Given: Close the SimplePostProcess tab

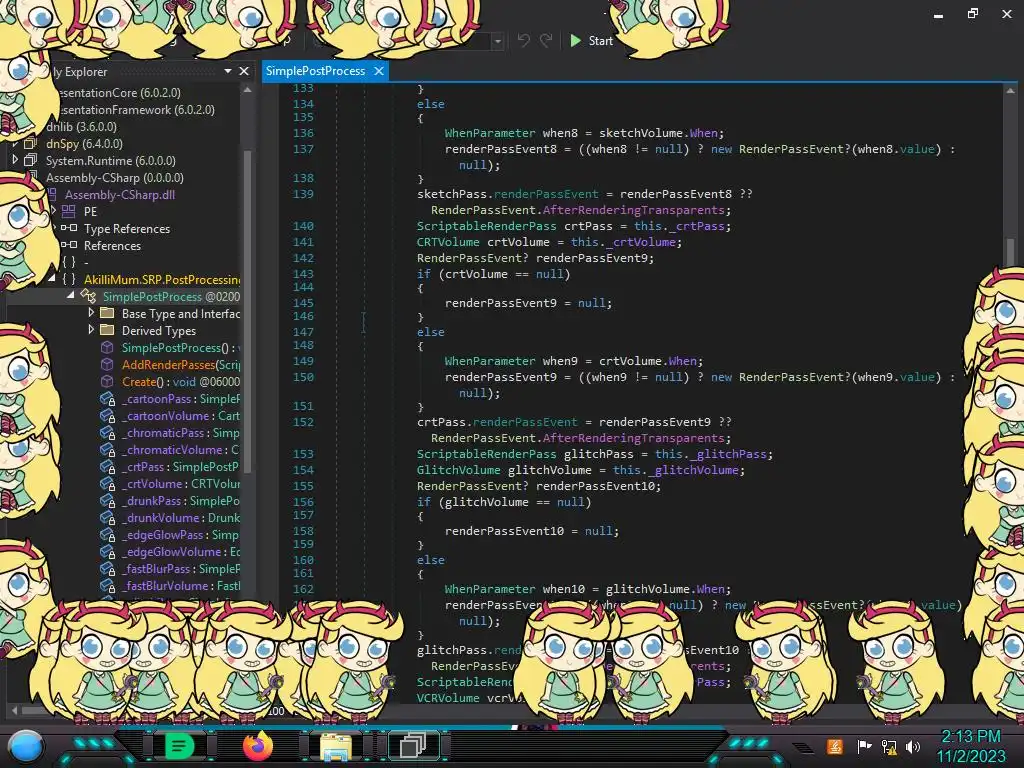Looking at the screenshot, I should tap(379, 71).
